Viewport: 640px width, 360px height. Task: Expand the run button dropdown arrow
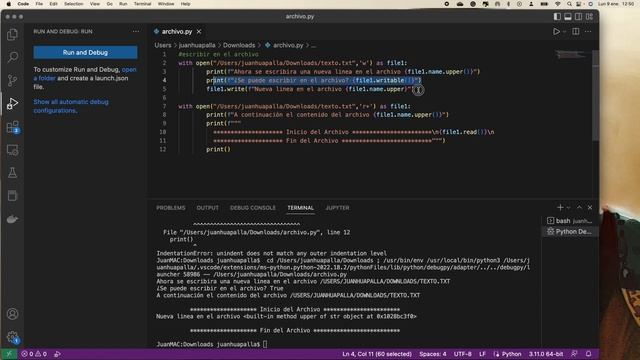click(564, 32)
